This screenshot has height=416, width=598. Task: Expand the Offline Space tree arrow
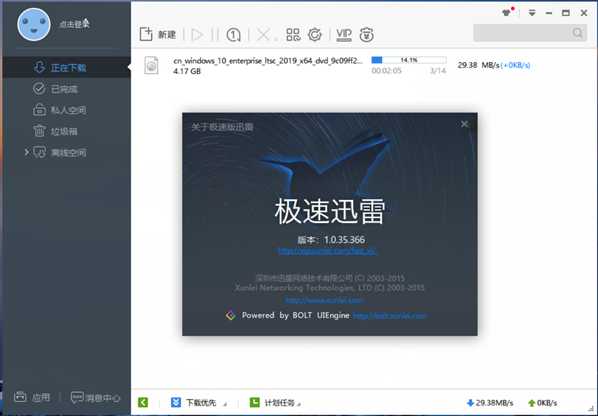[x=26, y=152]
